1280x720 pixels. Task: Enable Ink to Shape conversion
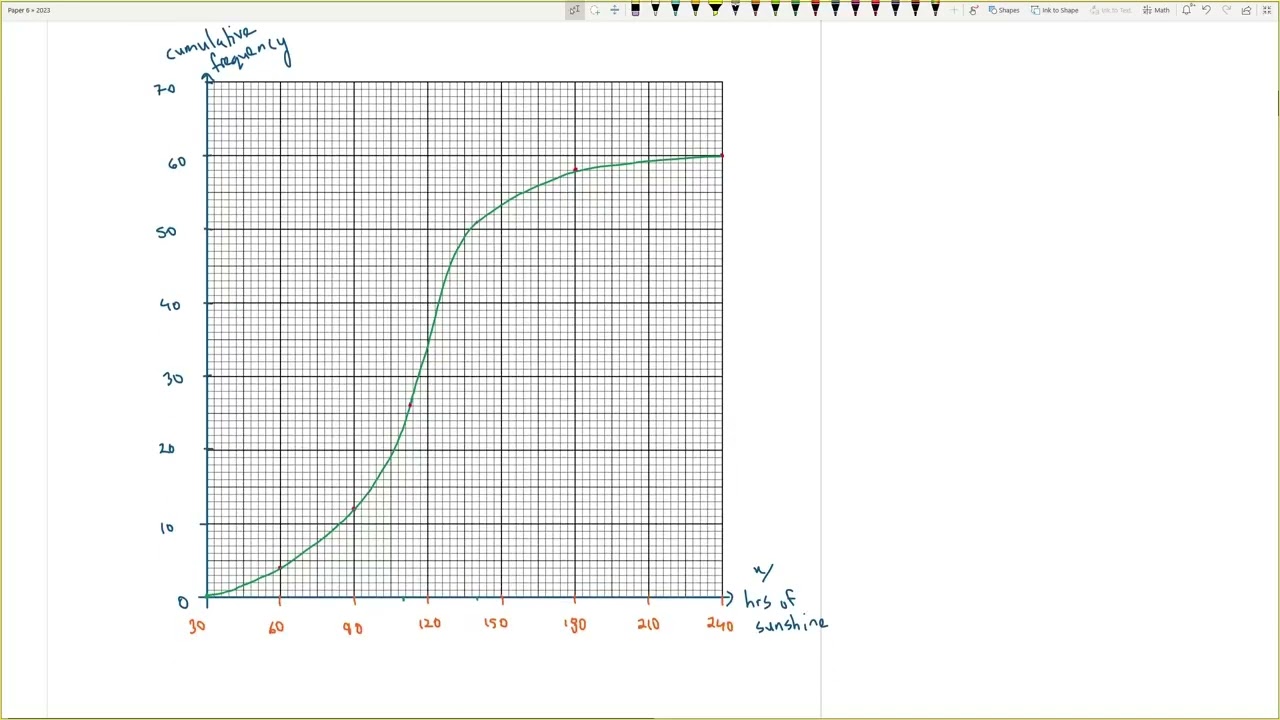click(1054, 10)
